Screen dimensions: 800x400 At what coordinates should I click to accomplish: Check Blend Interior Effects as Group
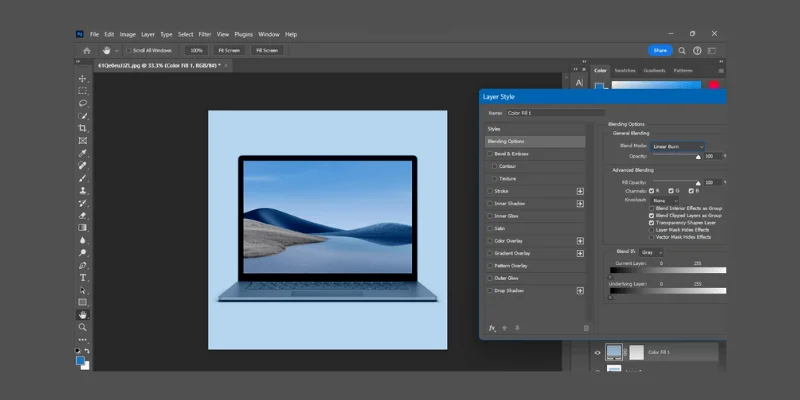pyautogui.click(x=653, y=207)
